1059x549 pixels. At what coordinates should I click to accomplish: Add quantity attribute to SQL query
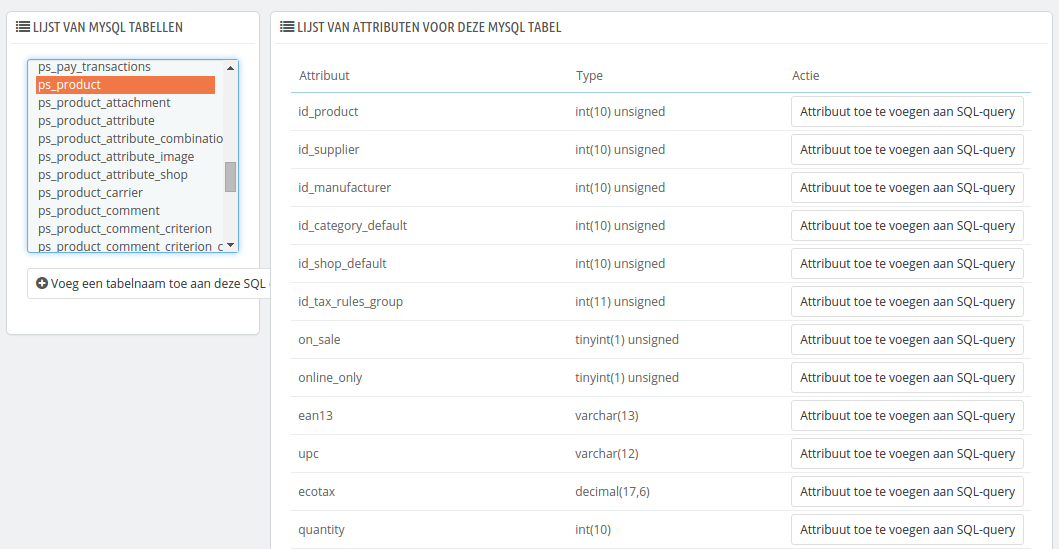(907, 529)
